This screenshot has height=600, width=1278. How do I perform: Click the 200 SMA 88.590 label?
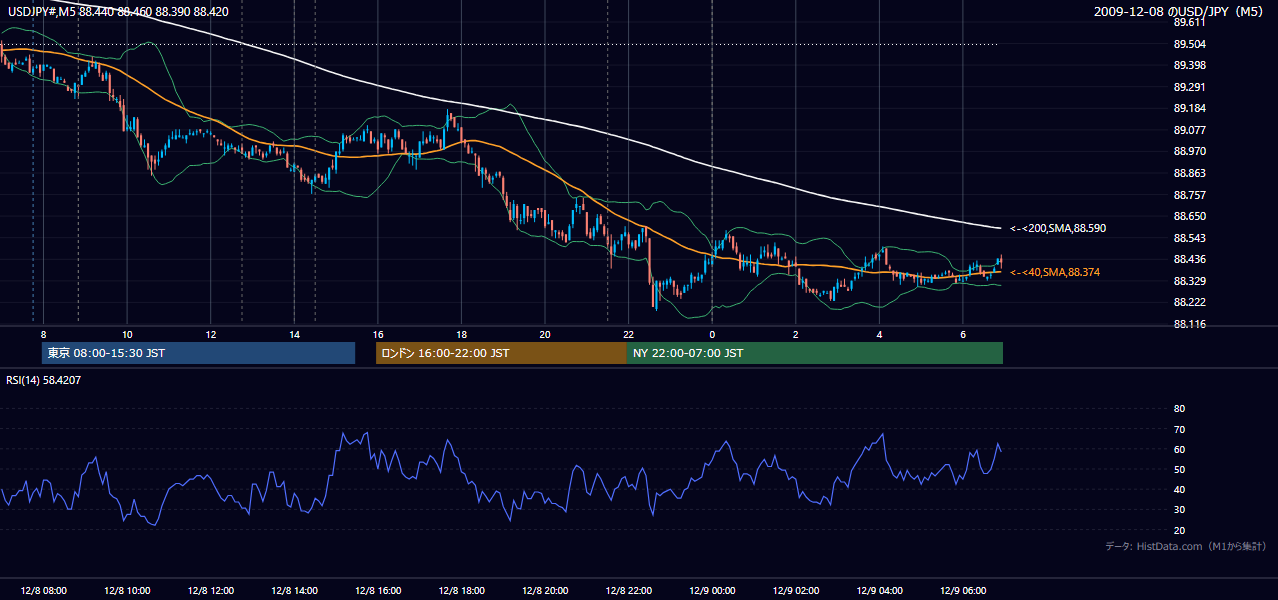1058,229
